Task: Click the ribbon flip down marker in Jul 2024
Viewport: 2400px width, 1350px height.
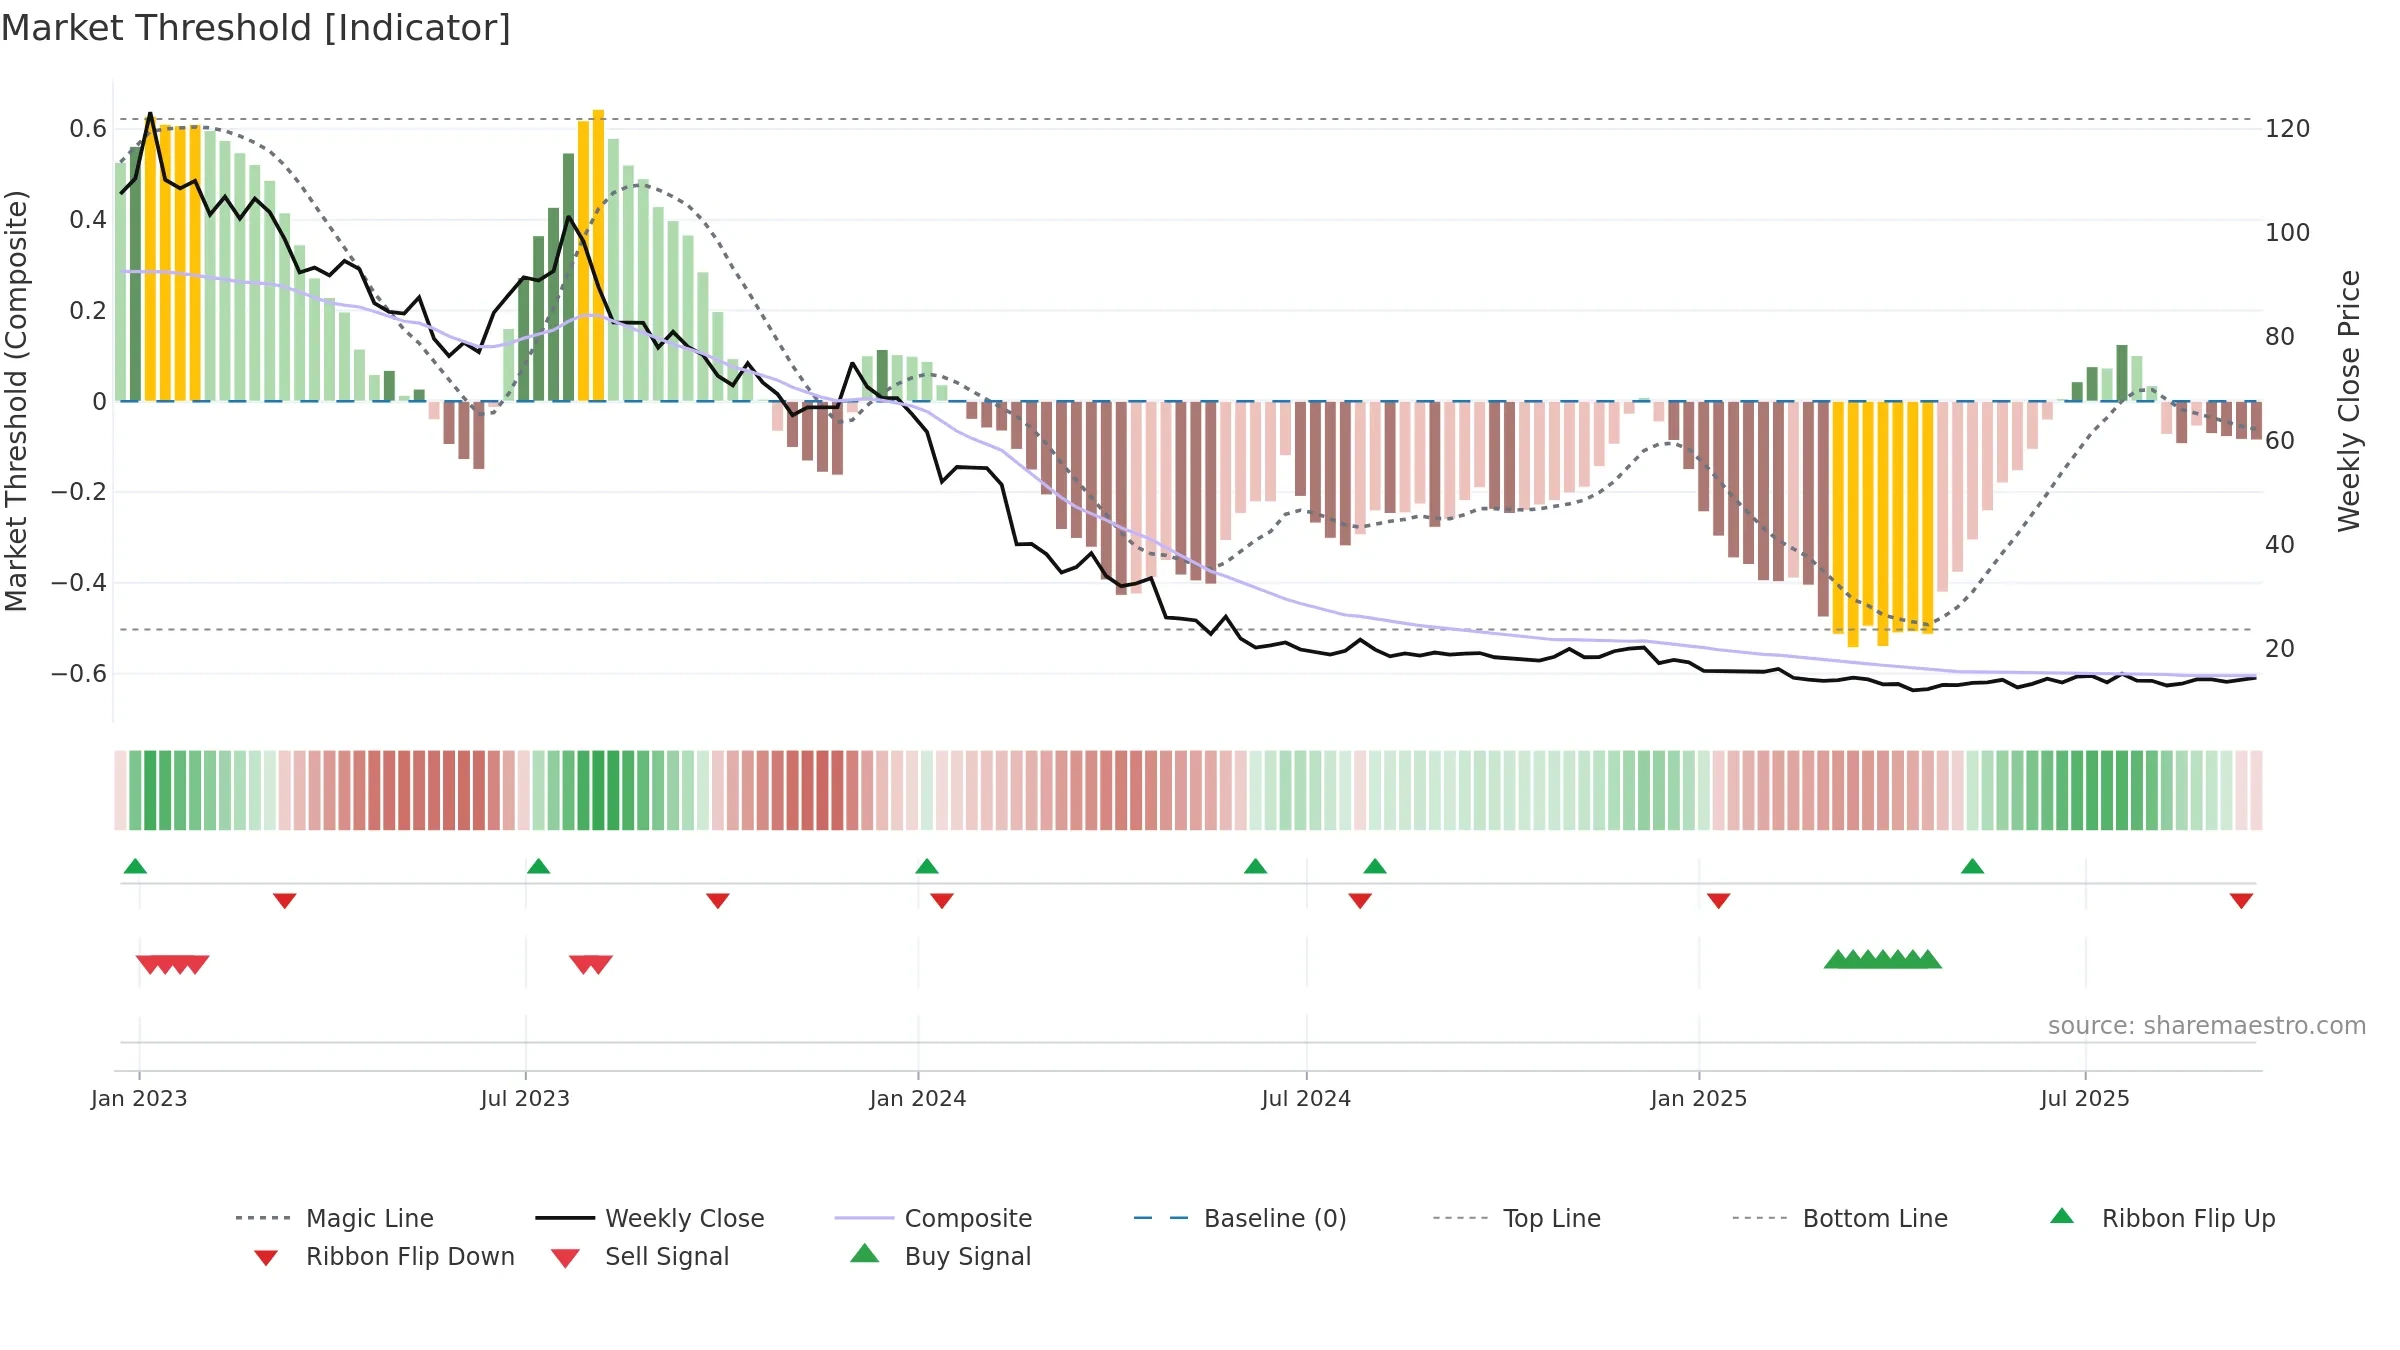Action: pyautogui.click(x=1360, y=901)
